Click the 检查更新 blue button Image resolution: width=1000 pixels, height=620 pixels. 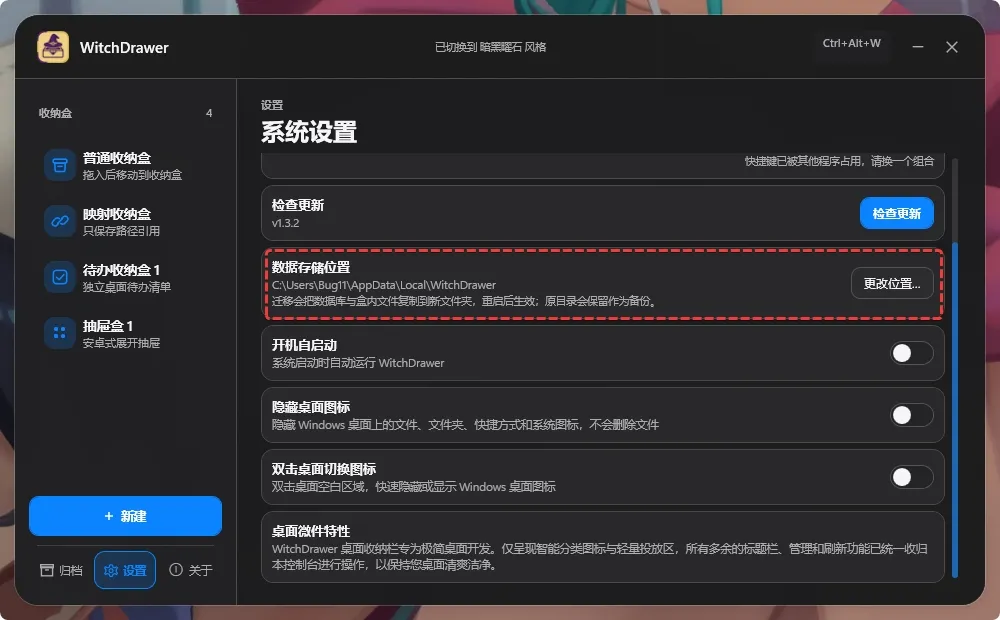click(897, 213)
